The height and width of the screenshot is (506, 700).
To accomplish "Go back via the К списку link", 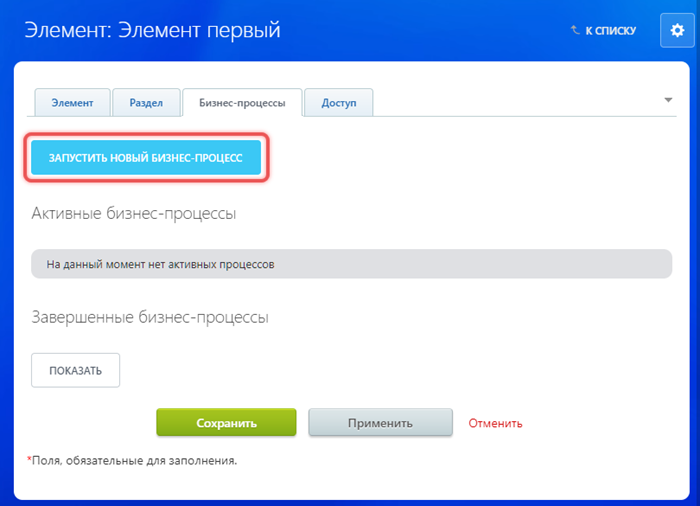I will [x=610, y=31].
